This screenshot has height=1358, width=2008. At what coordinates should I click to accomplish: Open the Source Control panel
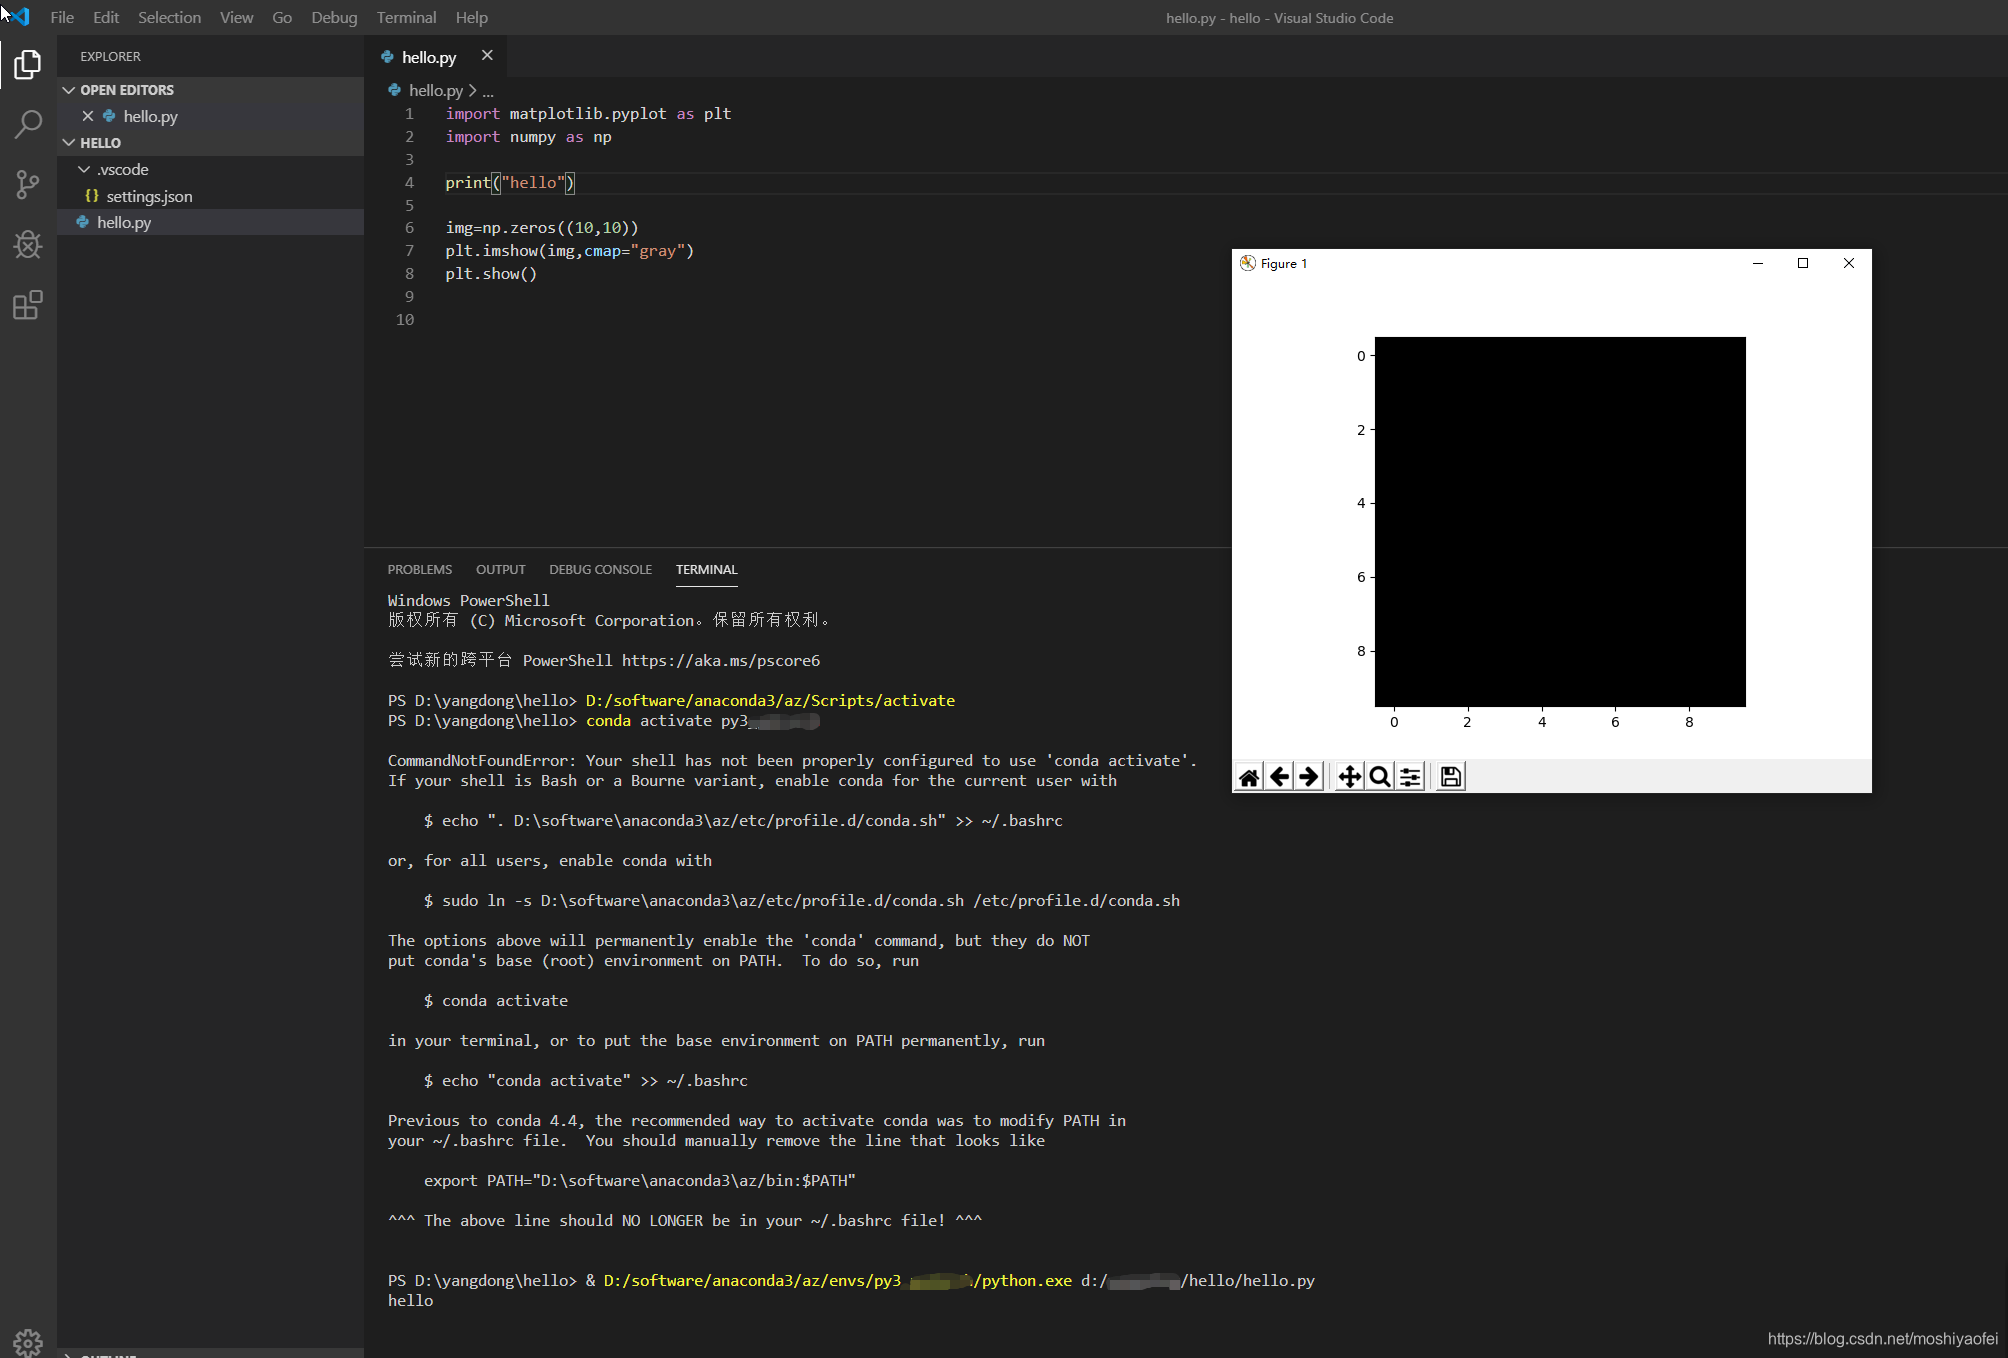(x=27, y=184)
